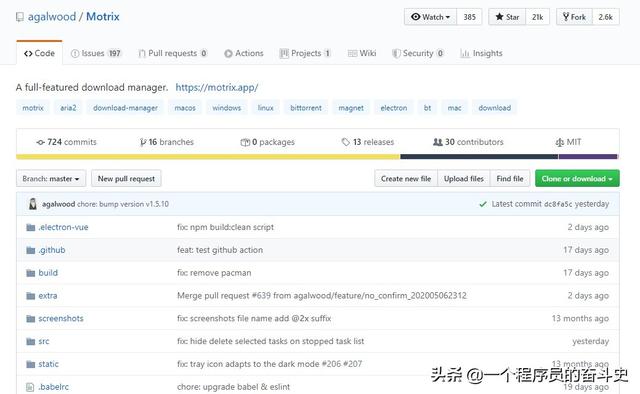Image resolution: width=640 pixels, height=394 pixels.
Task: Click the repository book icon
Action: (20, 17)
